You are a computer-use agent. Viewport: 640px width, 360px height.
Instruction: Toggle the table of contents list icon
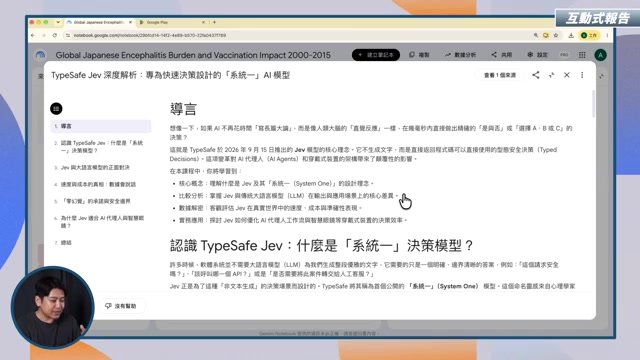click(56, 109)
